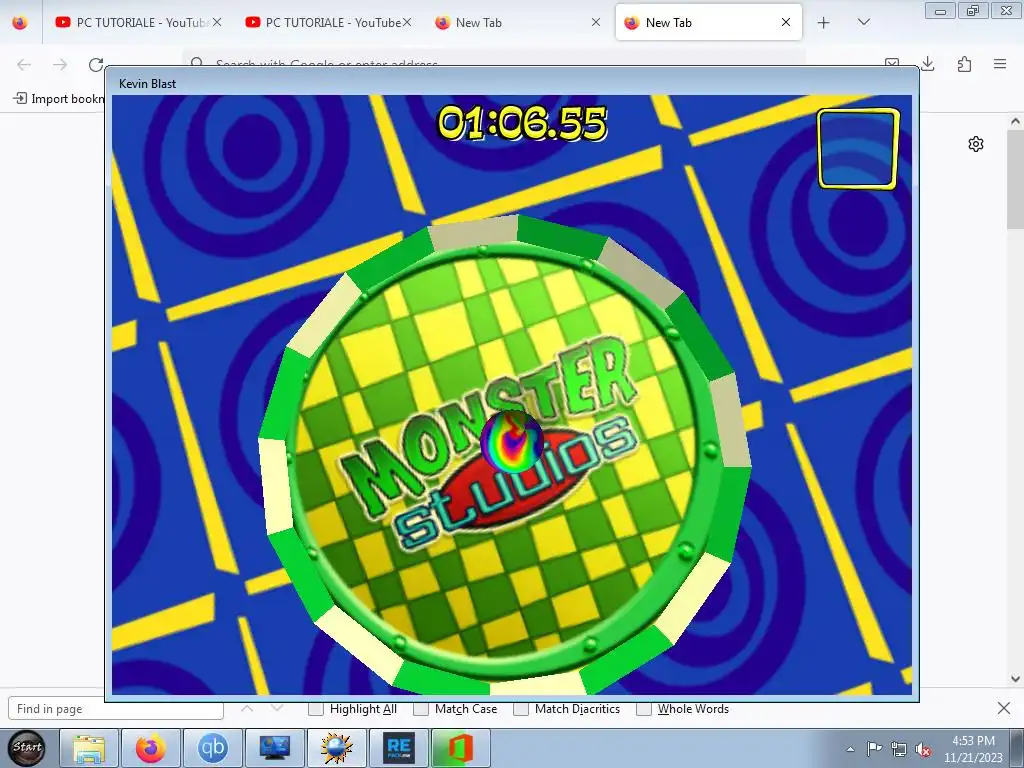Open qBittorrent from the taskbar
Screen dimensions: 1024x768
213,748
